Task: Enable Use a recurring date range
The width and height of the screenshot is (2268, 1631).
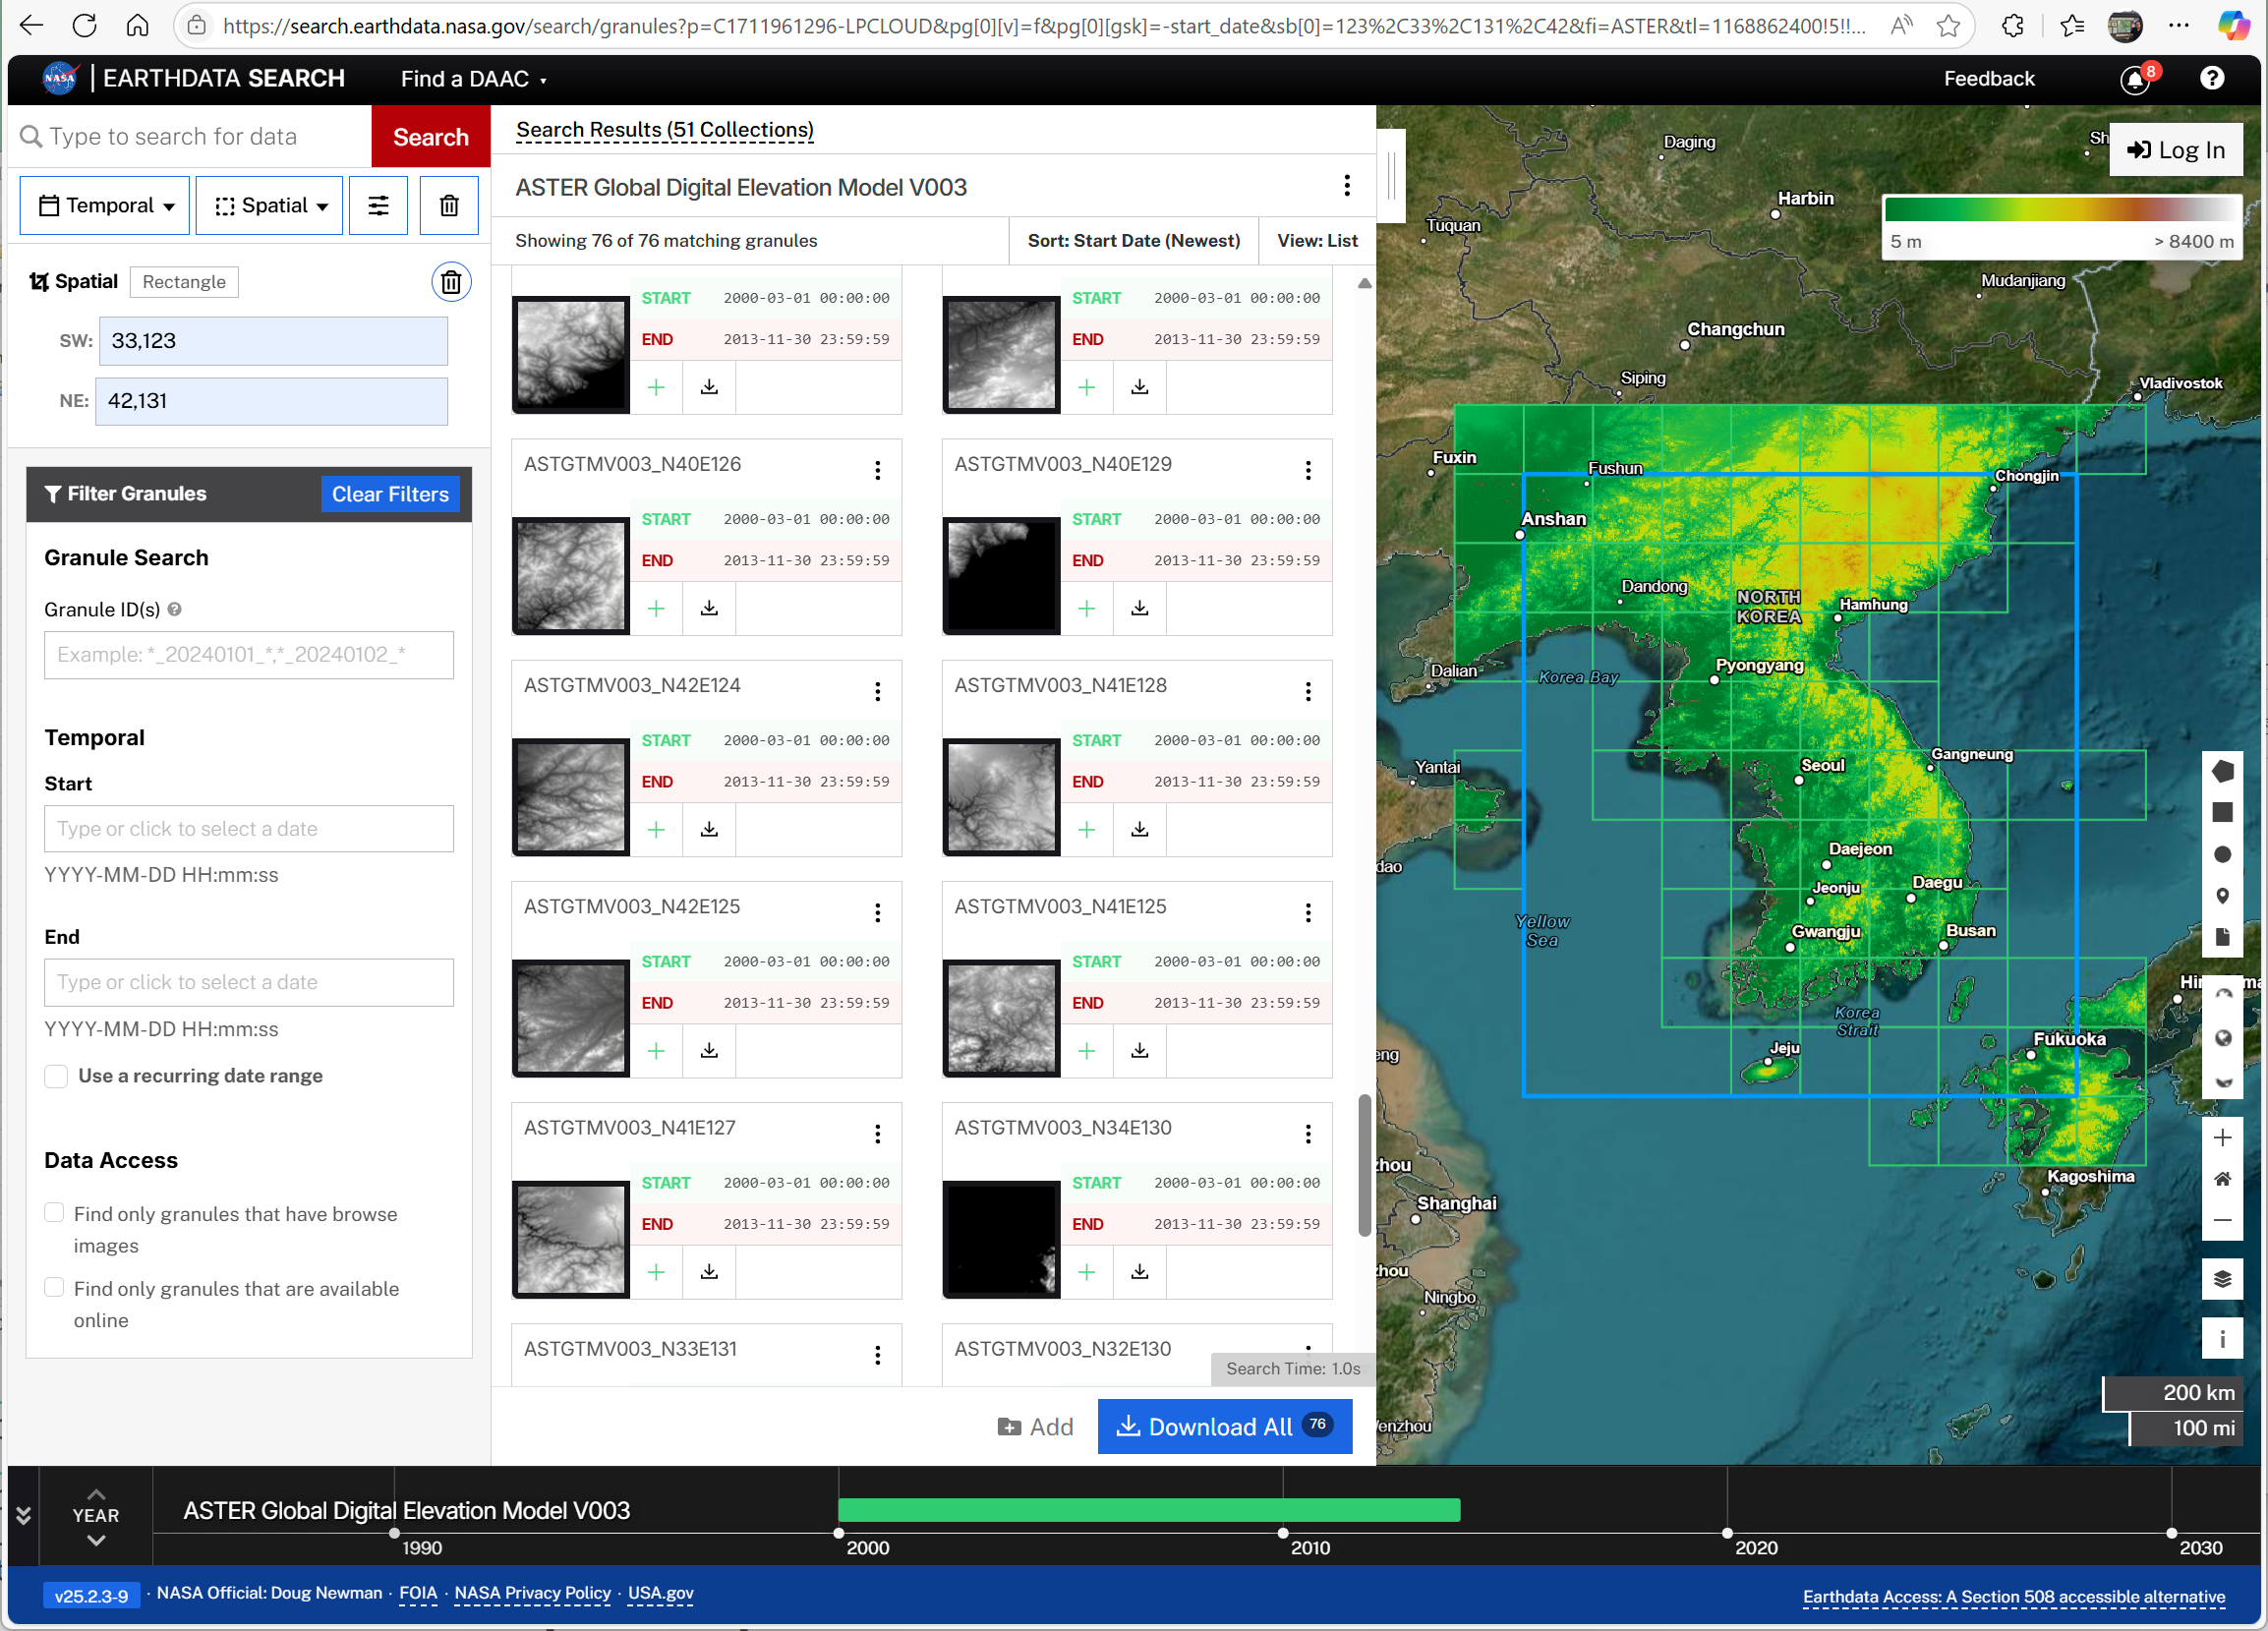Action: (x=57, y=1076)
